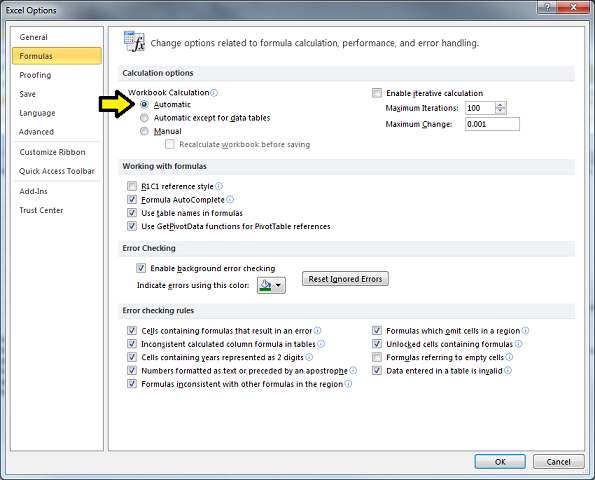Click the info icon after Data entered in a table is invalid
This screenshot has height=480, width=595.
coord(508,370)
